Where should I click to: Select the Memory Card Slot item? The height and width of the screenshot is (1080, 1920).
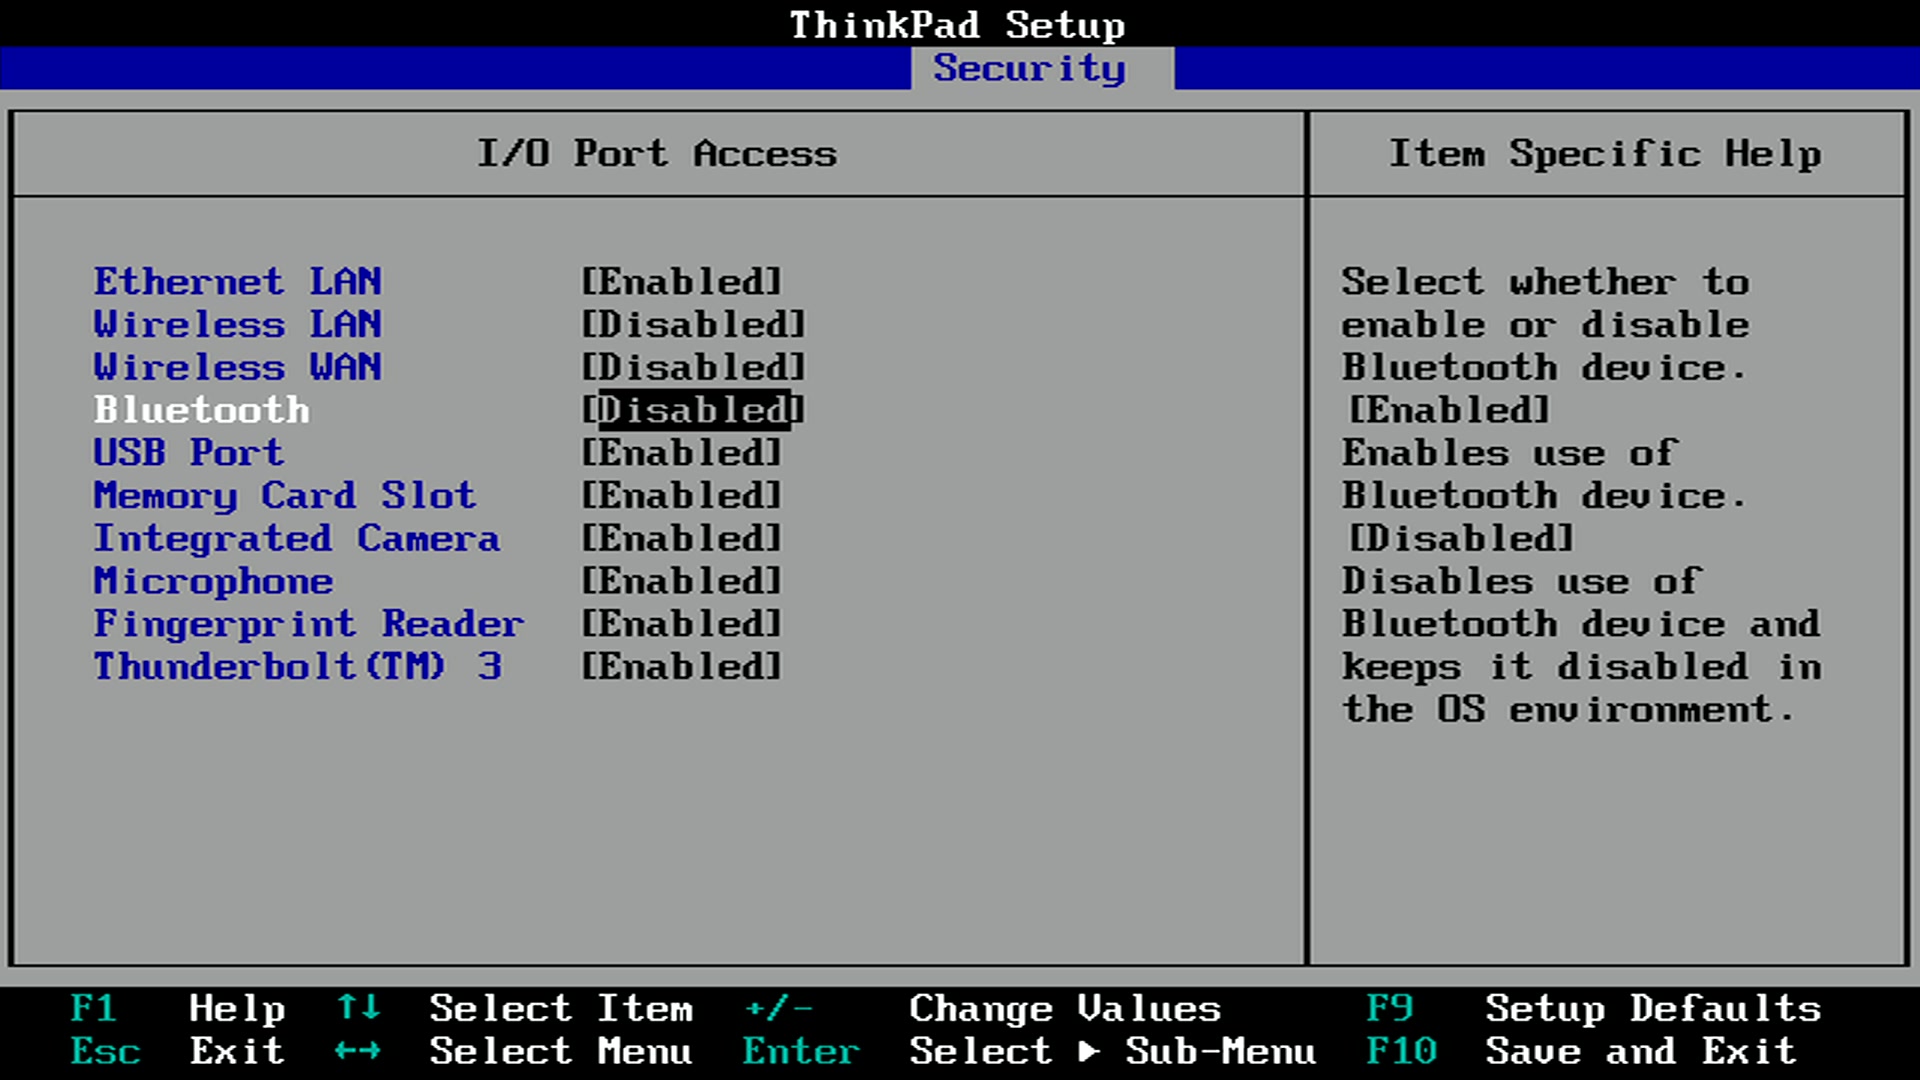pyautogui.click(x=285, y=496)
